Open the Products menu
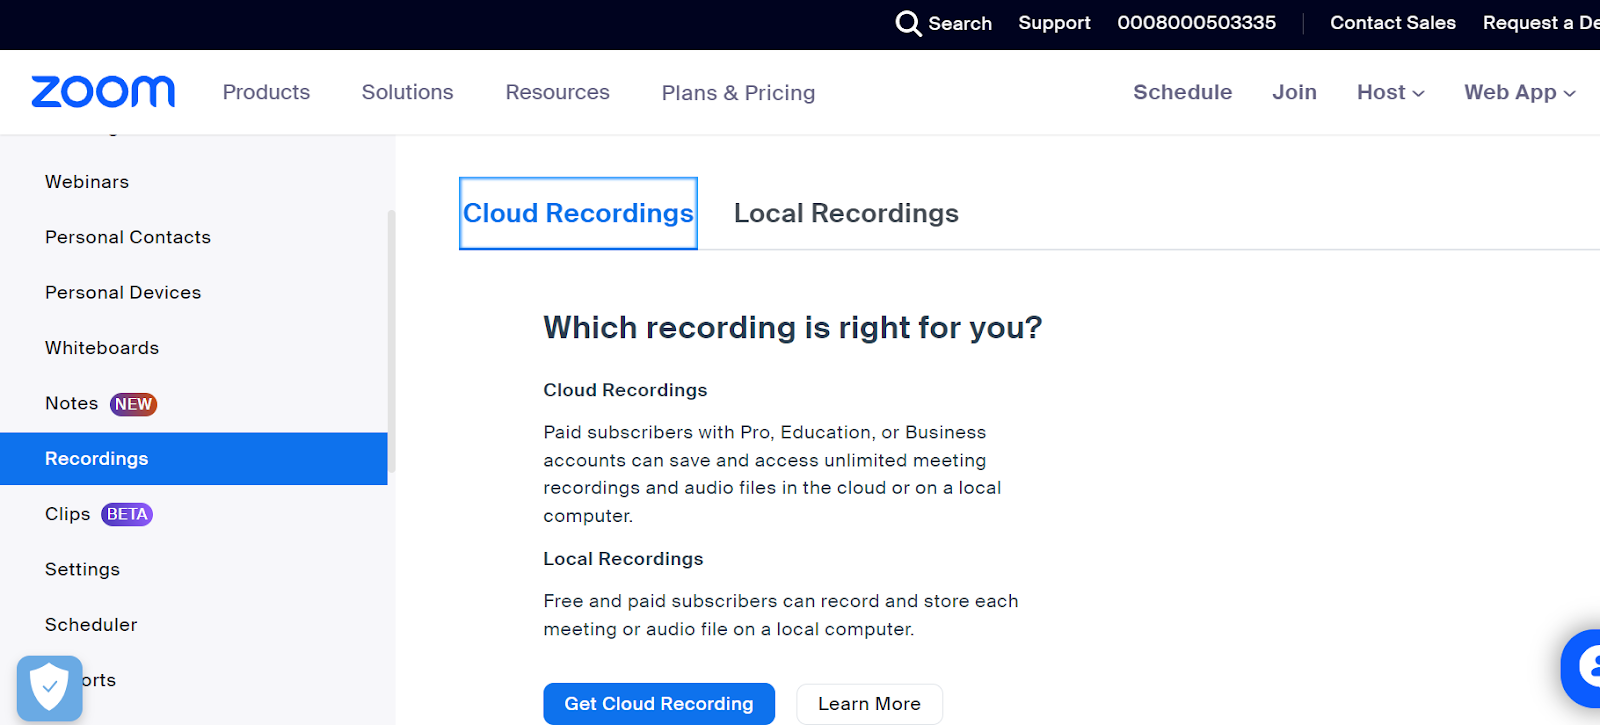The image size is (1600, 725). [x=266, y=92]
